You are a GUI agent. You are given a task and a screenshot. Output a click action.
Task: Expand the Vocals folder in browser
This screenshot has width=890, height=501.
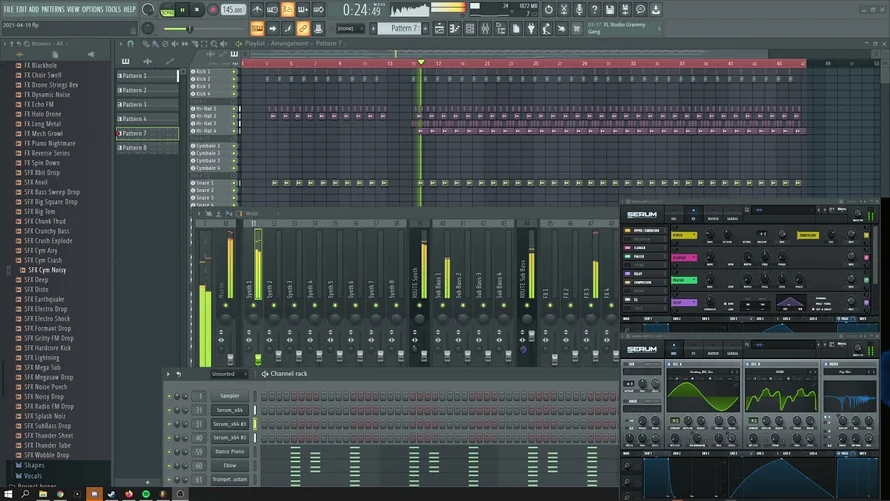34,475
